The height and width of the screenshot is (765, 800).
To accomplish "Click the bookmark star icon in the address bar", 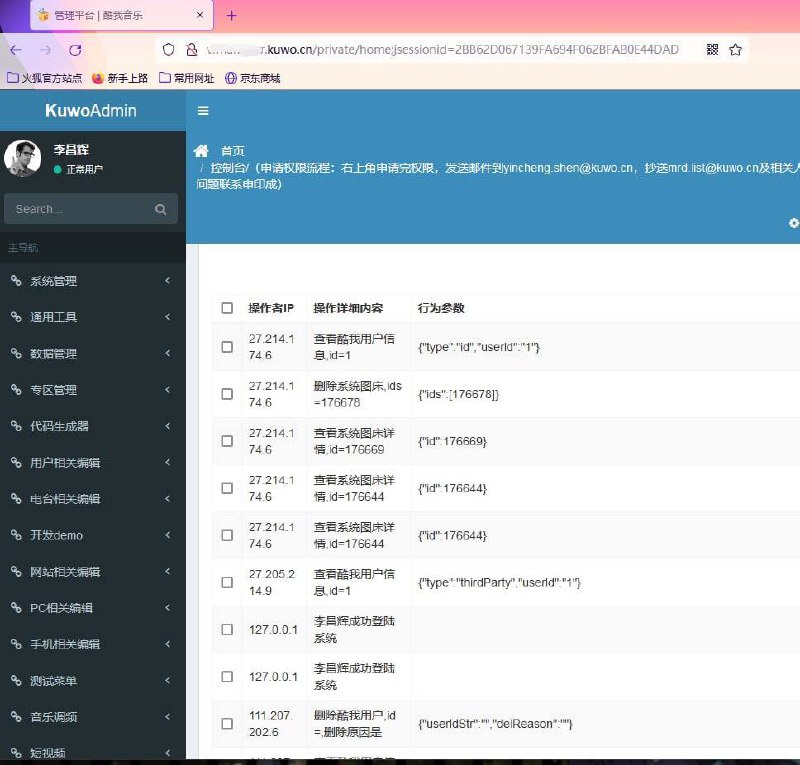I will pyautogui.click(x=736, y=48).
